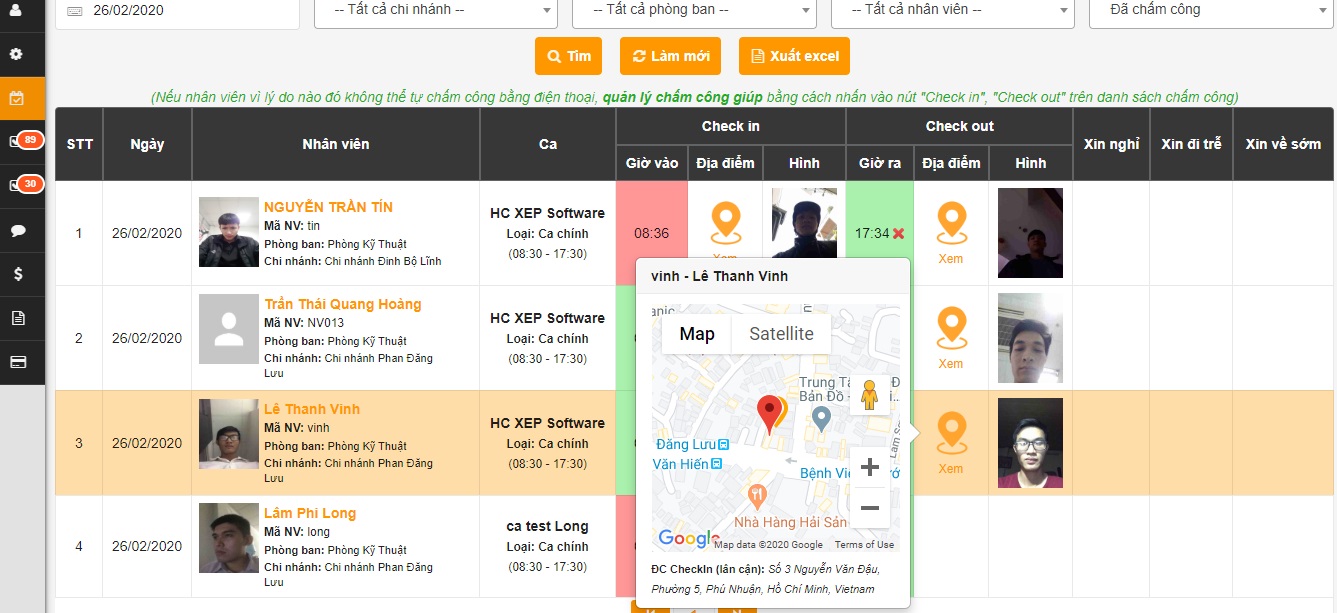Screen dimensions: 1337x613
Task: Click the red X beside 17:34
Action: click(x=898, y=233)
